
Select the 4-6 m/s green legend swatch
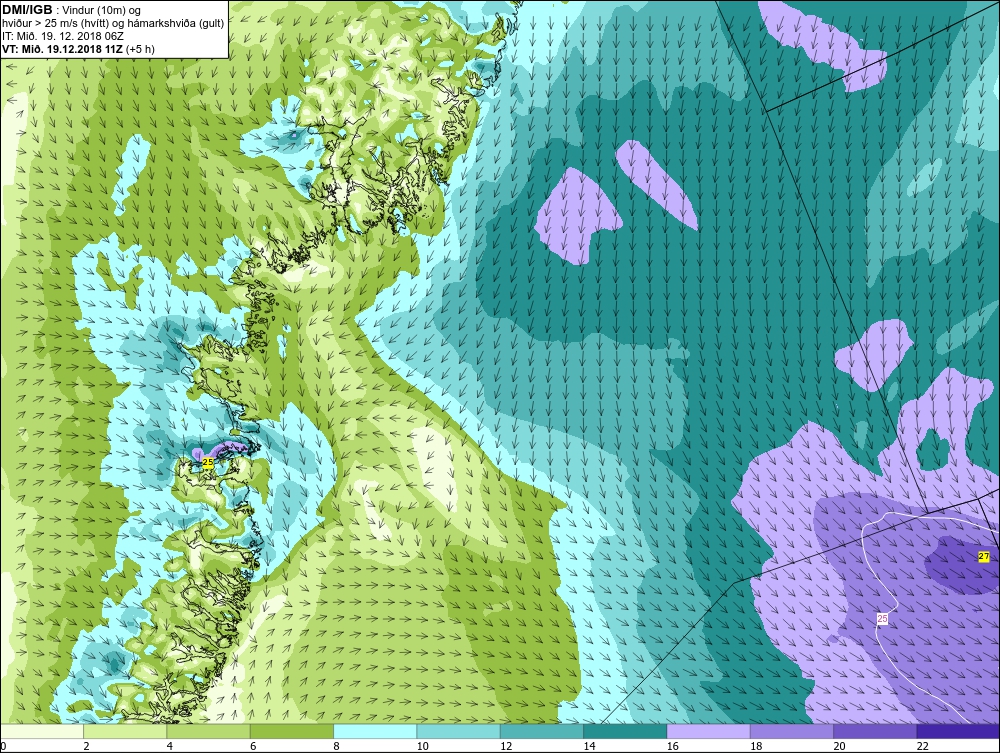[x=209, y=731]
